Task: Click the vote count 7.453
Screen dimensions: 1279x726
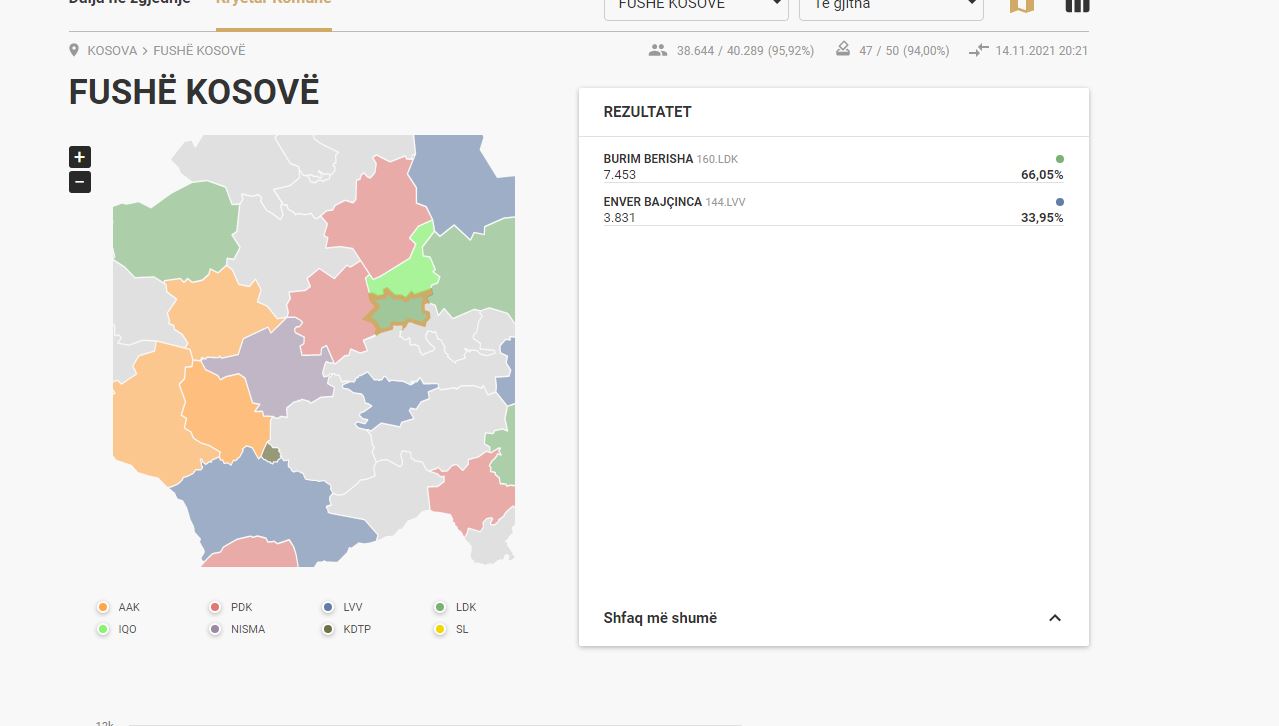Action: (620, 175)
